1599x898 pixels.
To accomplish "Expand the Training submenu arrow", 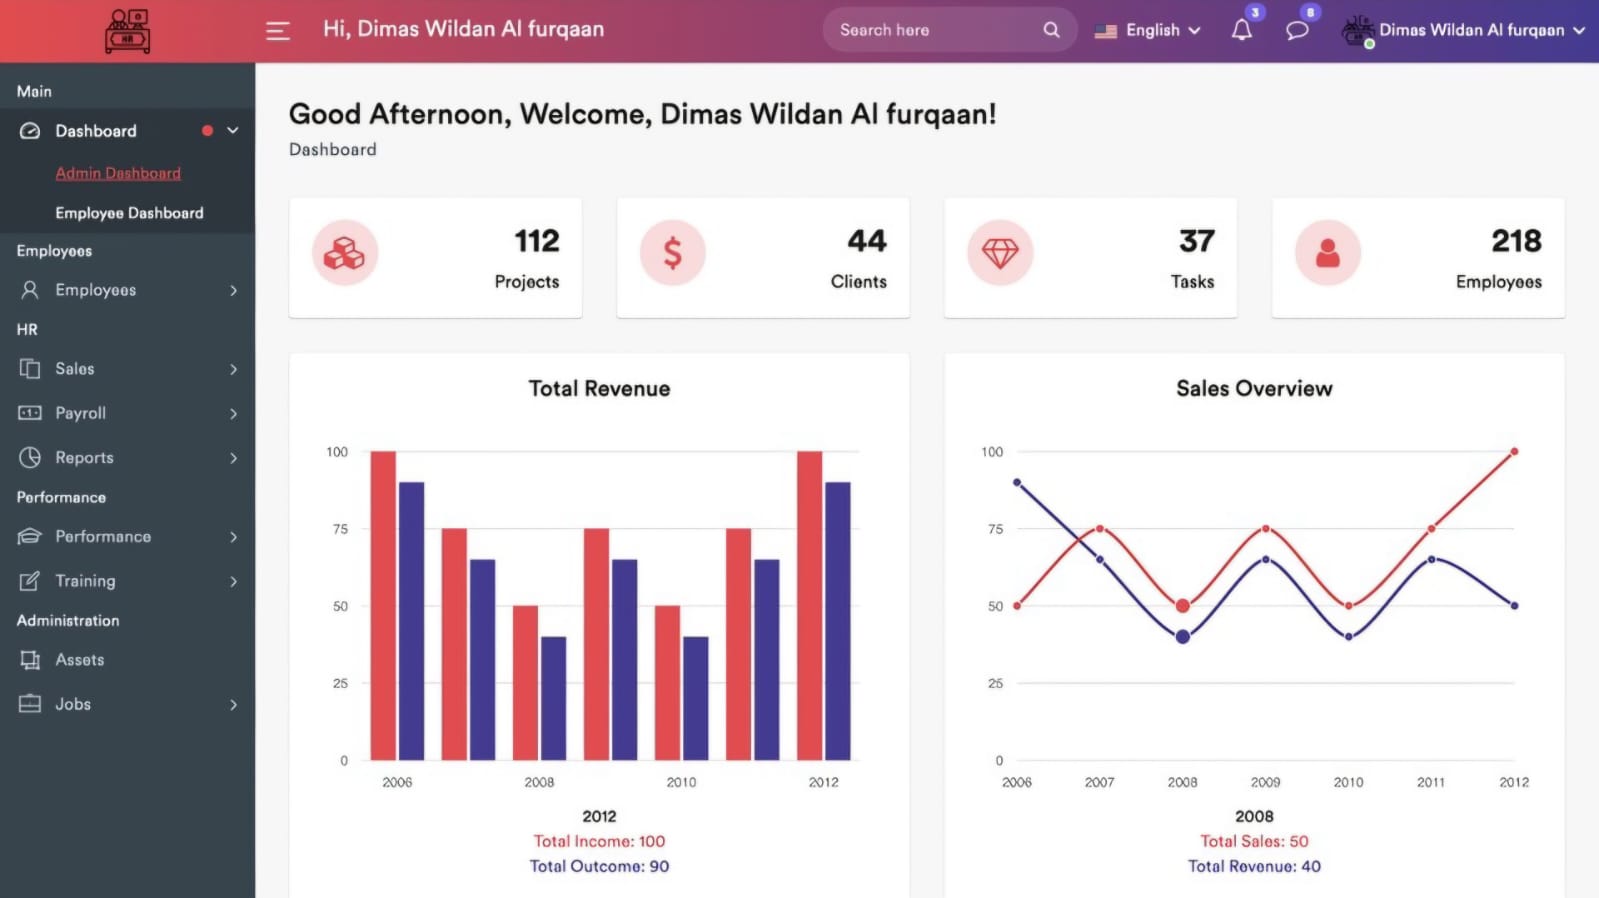I will [234, 581].
